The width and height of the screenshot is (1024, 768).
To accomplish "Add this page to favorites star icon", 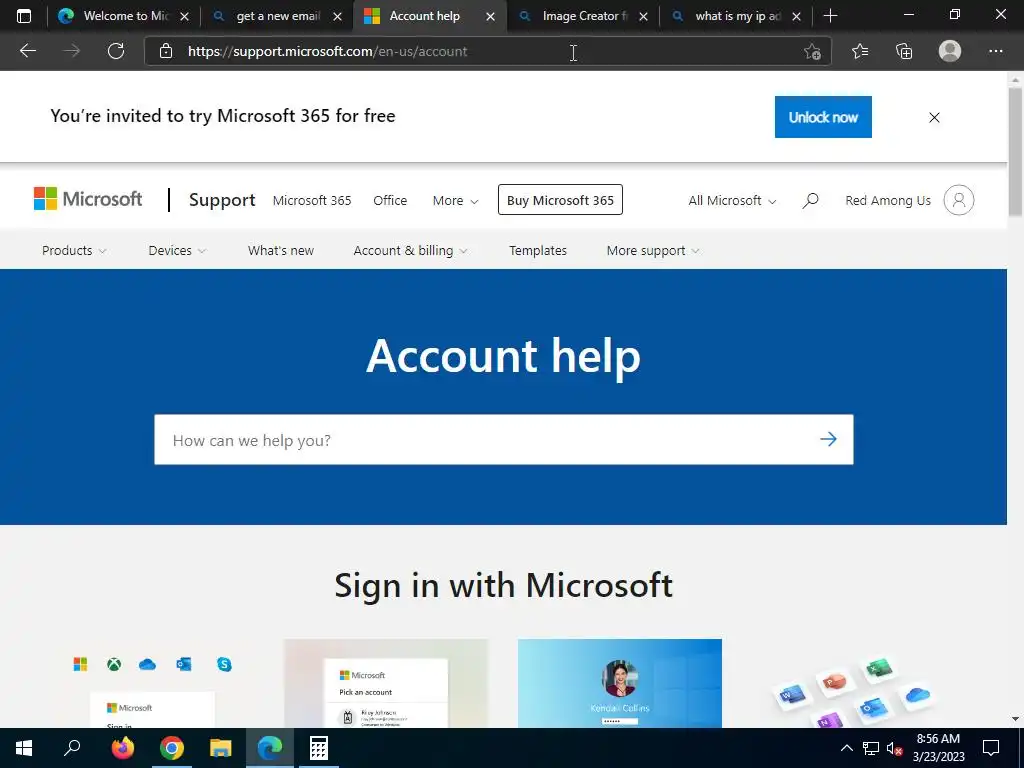I will [x=812, y=51].
